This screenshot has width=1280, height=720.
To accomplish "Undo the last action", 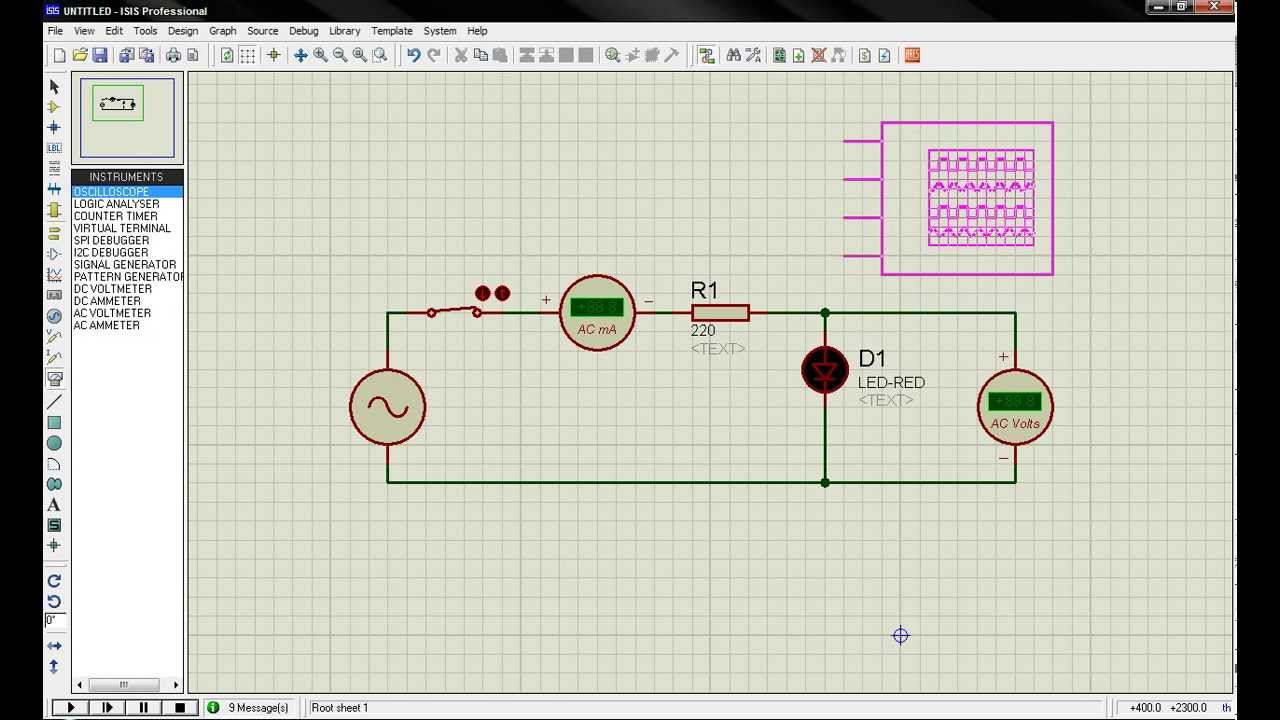I will 413,55.
